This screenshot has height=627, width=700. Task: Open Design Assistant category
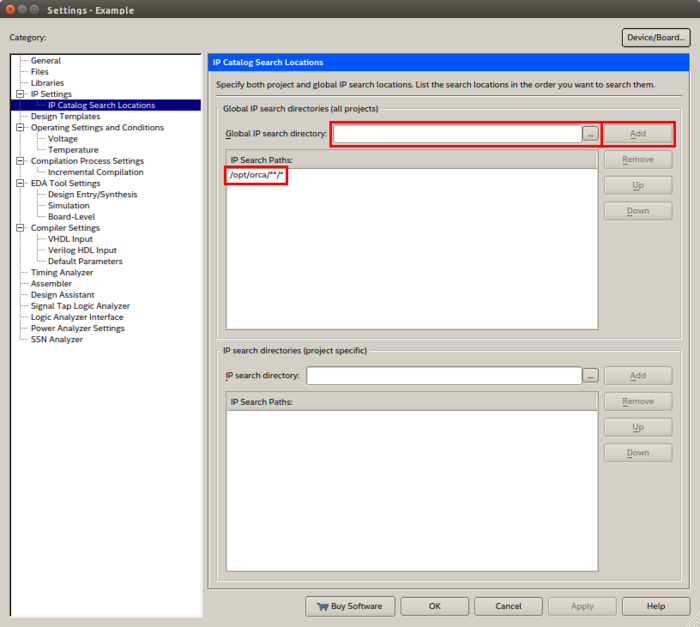tap(62, 295)
